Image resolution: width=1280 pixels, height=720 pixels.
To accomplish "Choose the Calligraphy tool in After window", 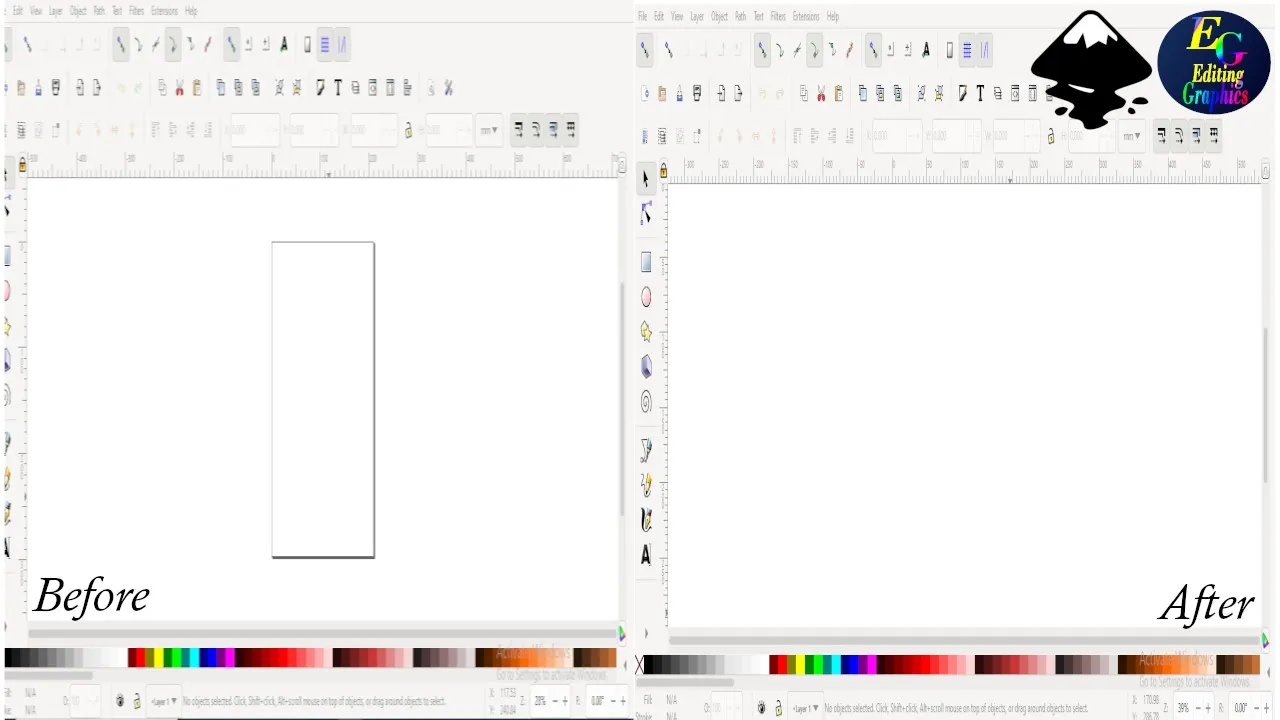I will [646, 519].
